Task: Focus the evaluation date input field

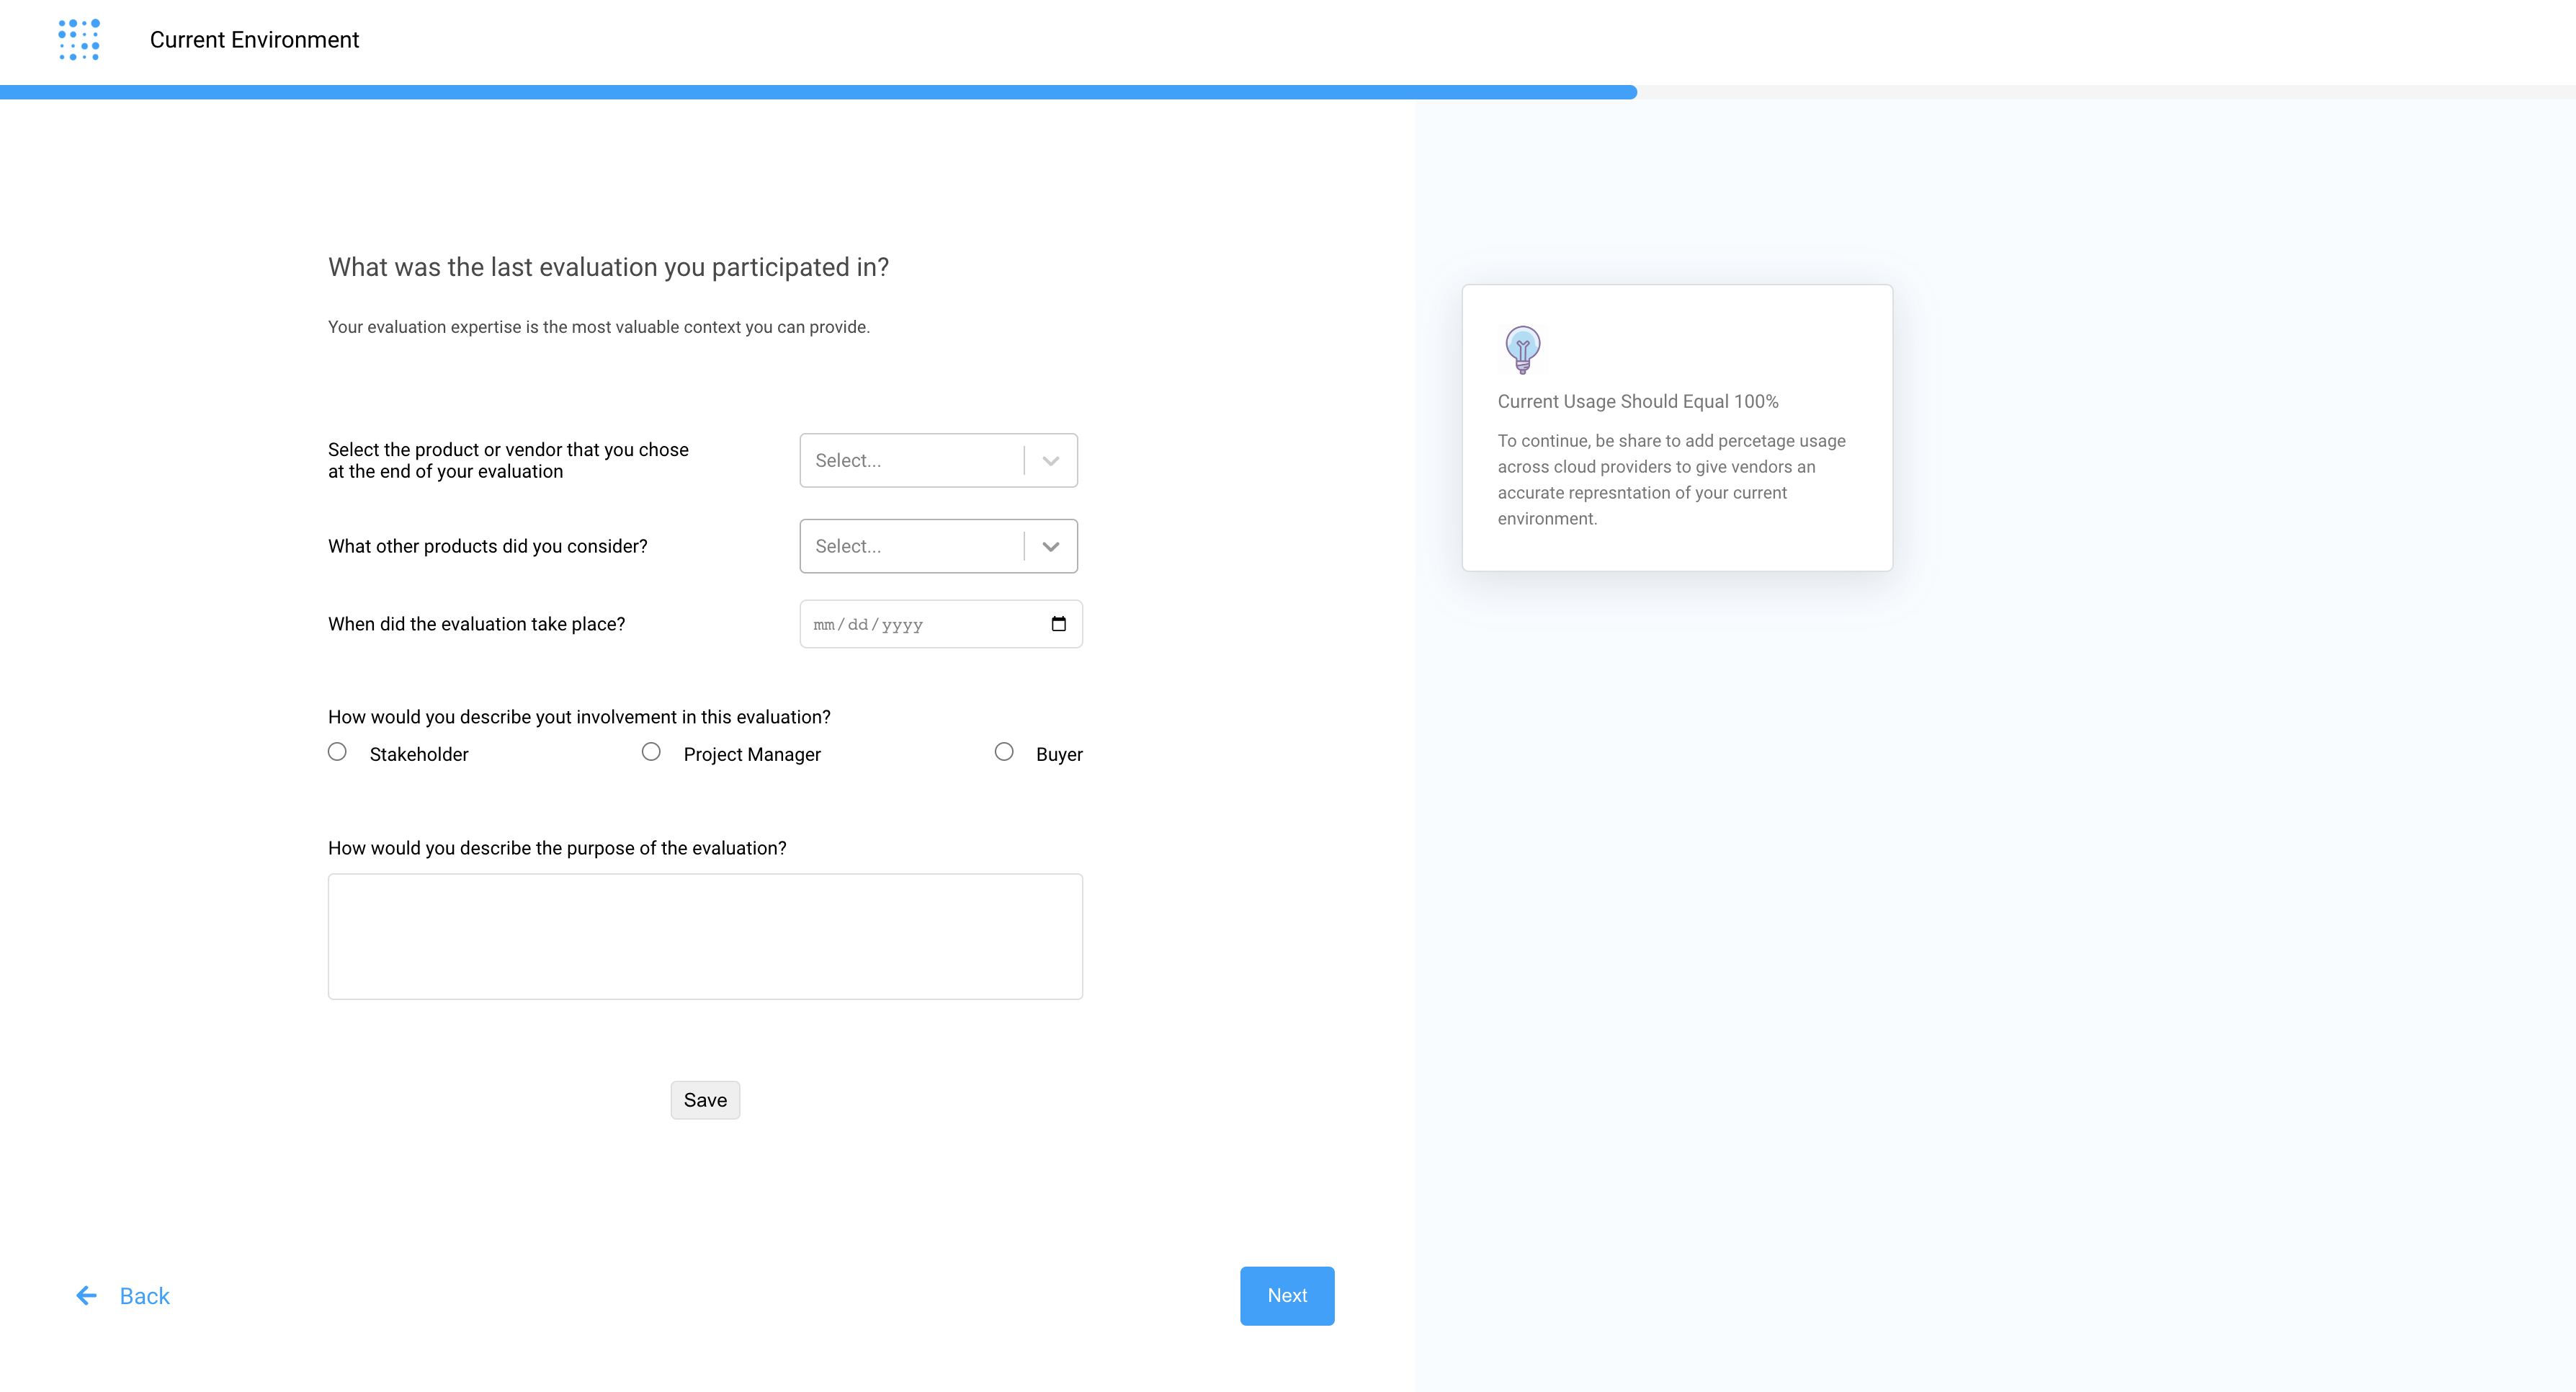Action: (x=941, y=624)
